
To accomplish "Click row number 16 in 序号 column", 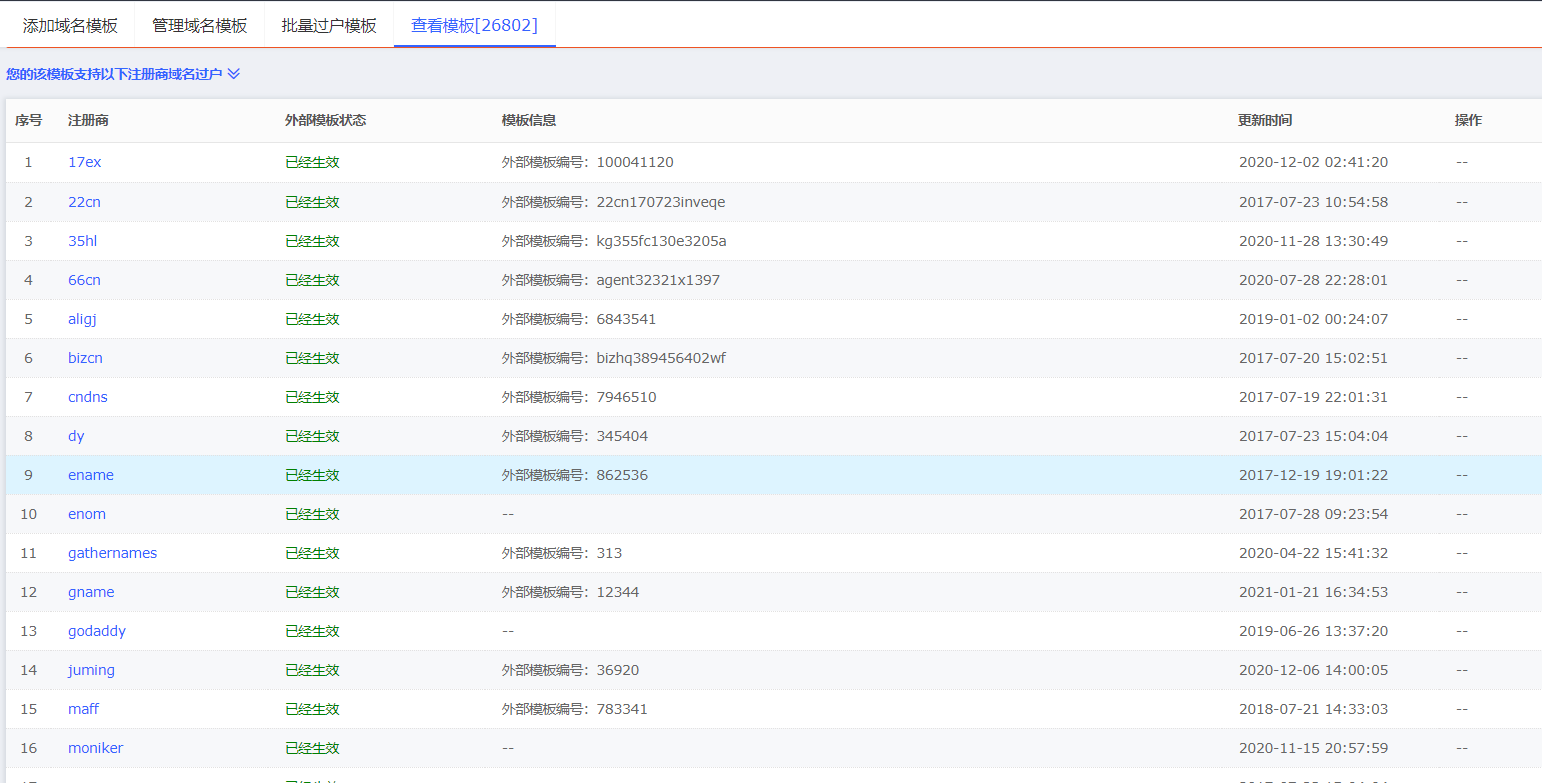I will pyautogui.click(x=28, y=748).
